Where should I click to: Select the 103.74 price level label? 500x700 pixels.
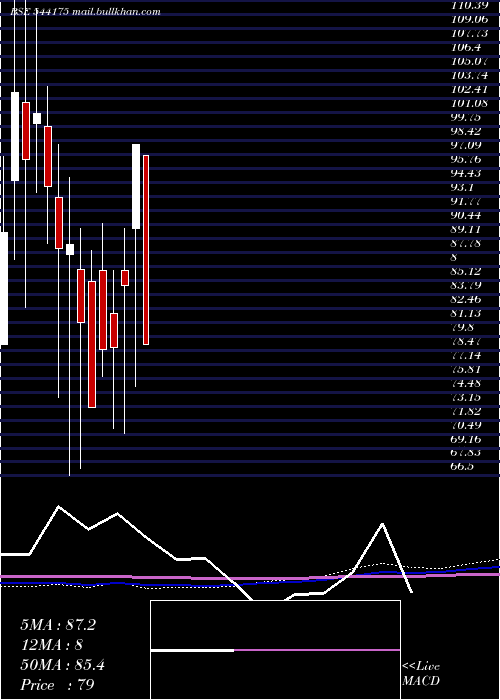tap(468, 75)
